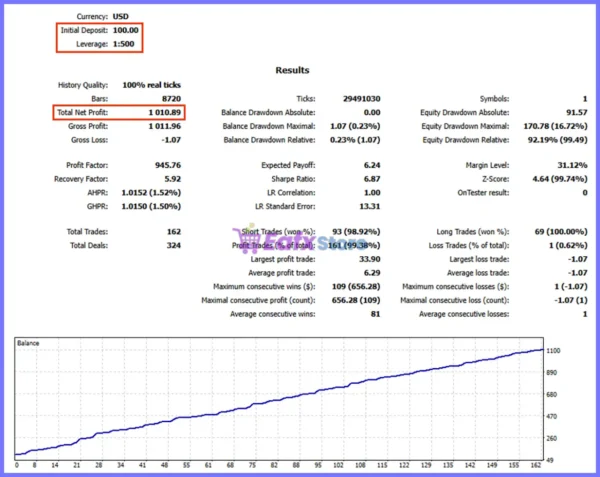The height and width of the screenshot is (477, 600).
Task: Click the Total Trades value 162
Action: coord(174,232)
